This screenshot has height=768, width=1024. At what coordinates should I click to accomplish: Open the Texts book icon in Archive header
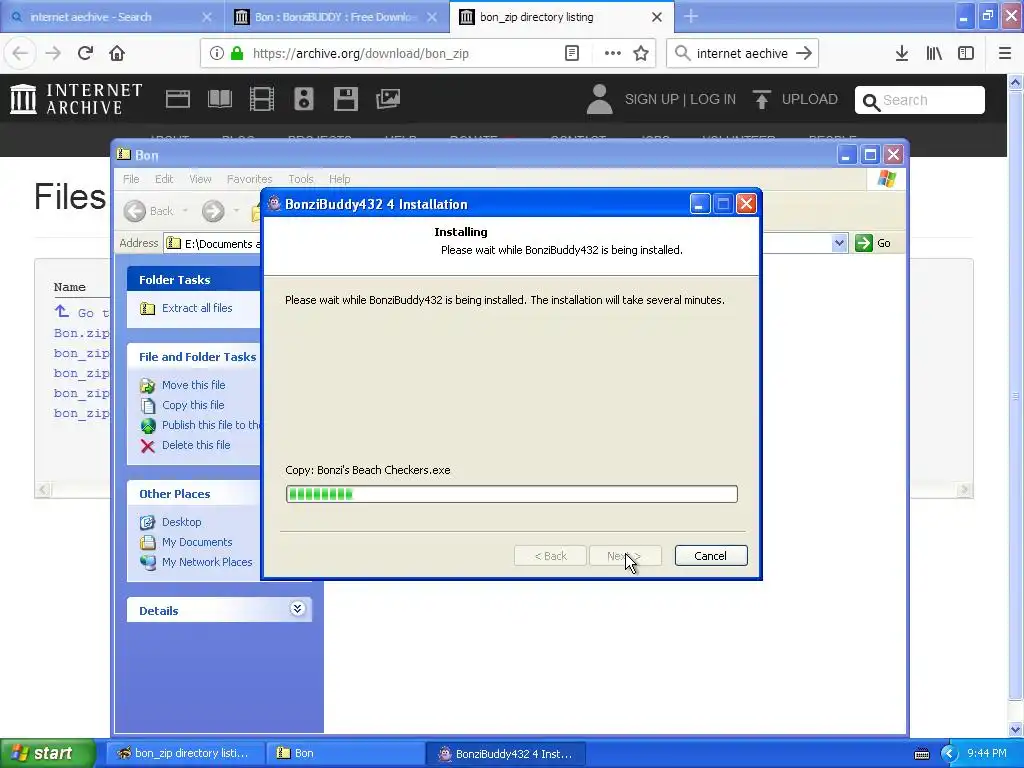tap(219, 99)
